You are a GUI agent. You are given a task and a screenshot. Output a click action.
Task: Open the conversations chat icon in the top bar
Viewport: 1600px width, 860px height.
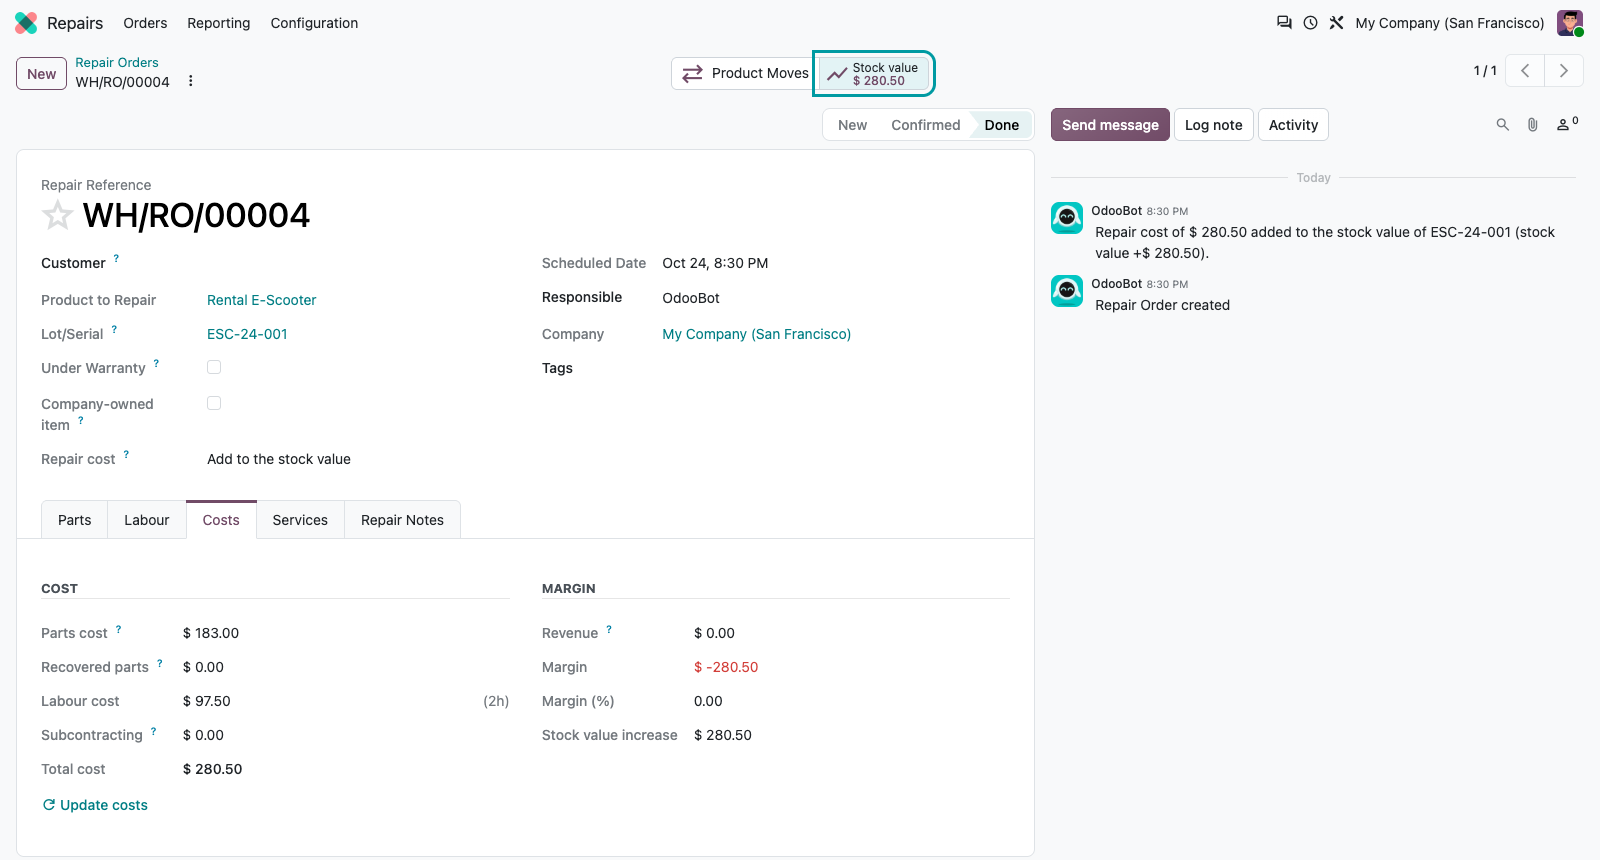tap(1284, 23)
